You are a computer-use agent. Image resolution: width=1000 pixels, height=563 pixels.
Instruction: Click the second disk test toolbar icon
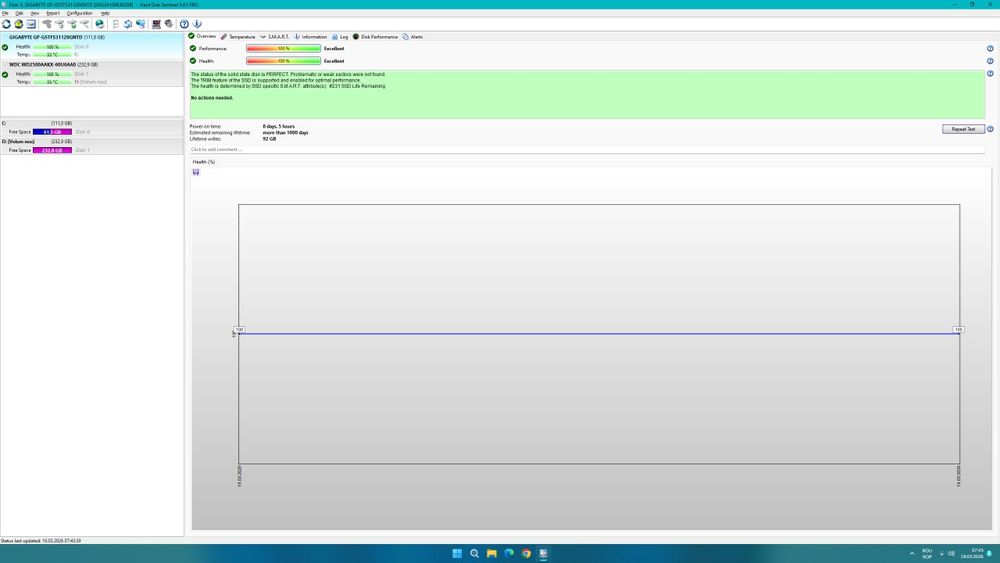(x=59, y=24)
